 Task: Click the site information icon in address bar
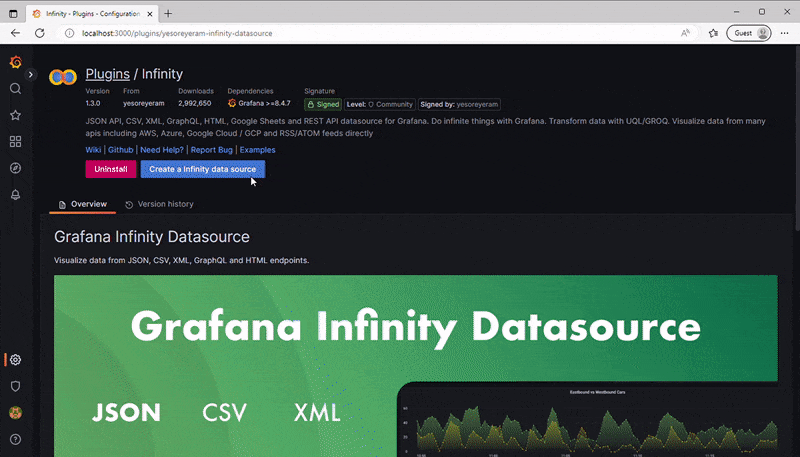pos(69,33)
